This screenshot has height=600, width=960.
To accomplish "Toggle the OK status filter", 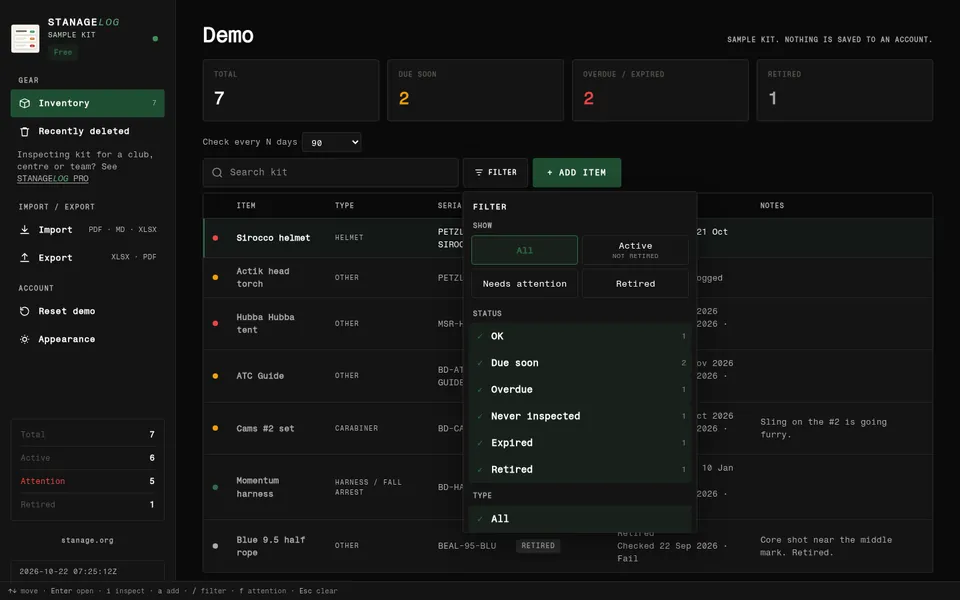I will (580, 336).
